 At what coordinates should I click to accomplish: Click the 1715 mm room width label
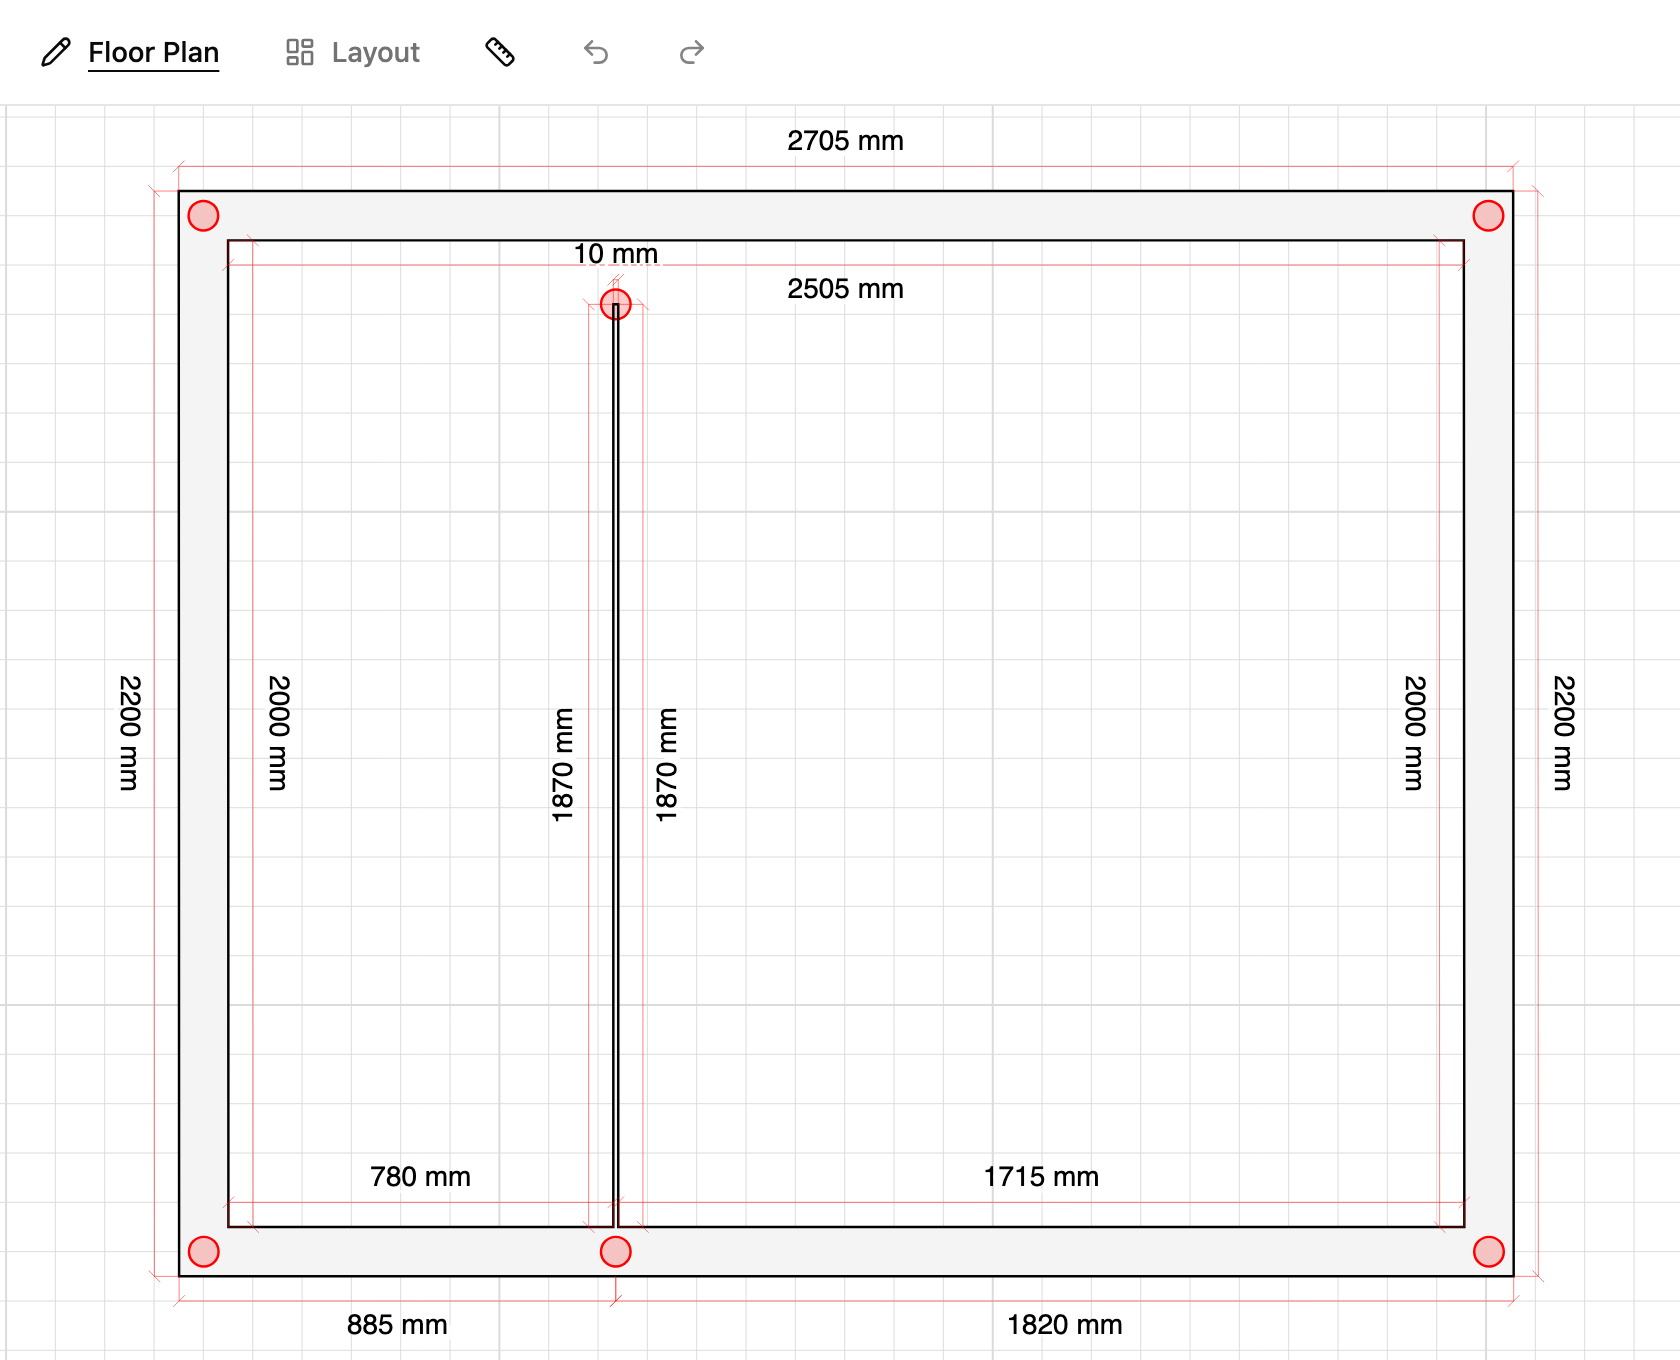(x=1041, y=1177)
